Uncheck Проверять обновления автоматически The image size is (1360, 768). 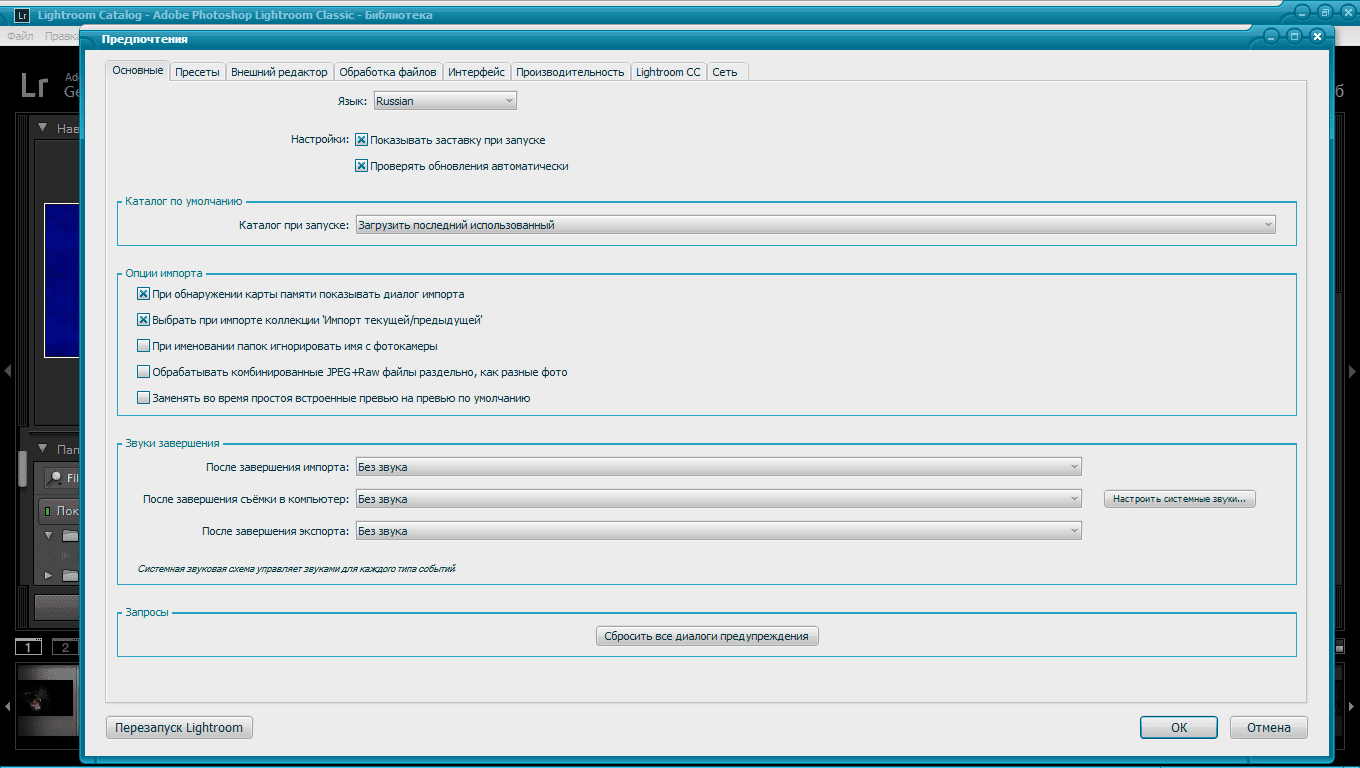362,166
